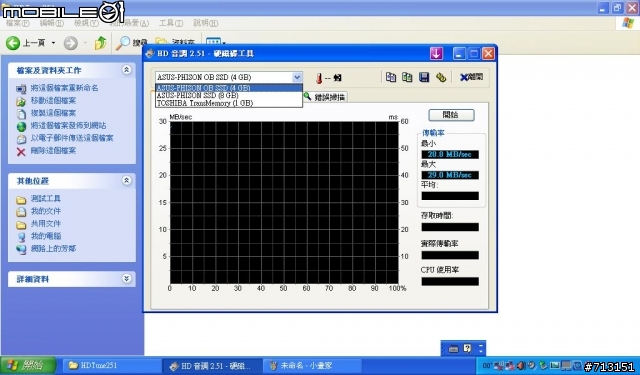The height and width of the screenshot is (375, 640).
Task: Click the 共用文件 link
Action: click(x=46, y=224)
